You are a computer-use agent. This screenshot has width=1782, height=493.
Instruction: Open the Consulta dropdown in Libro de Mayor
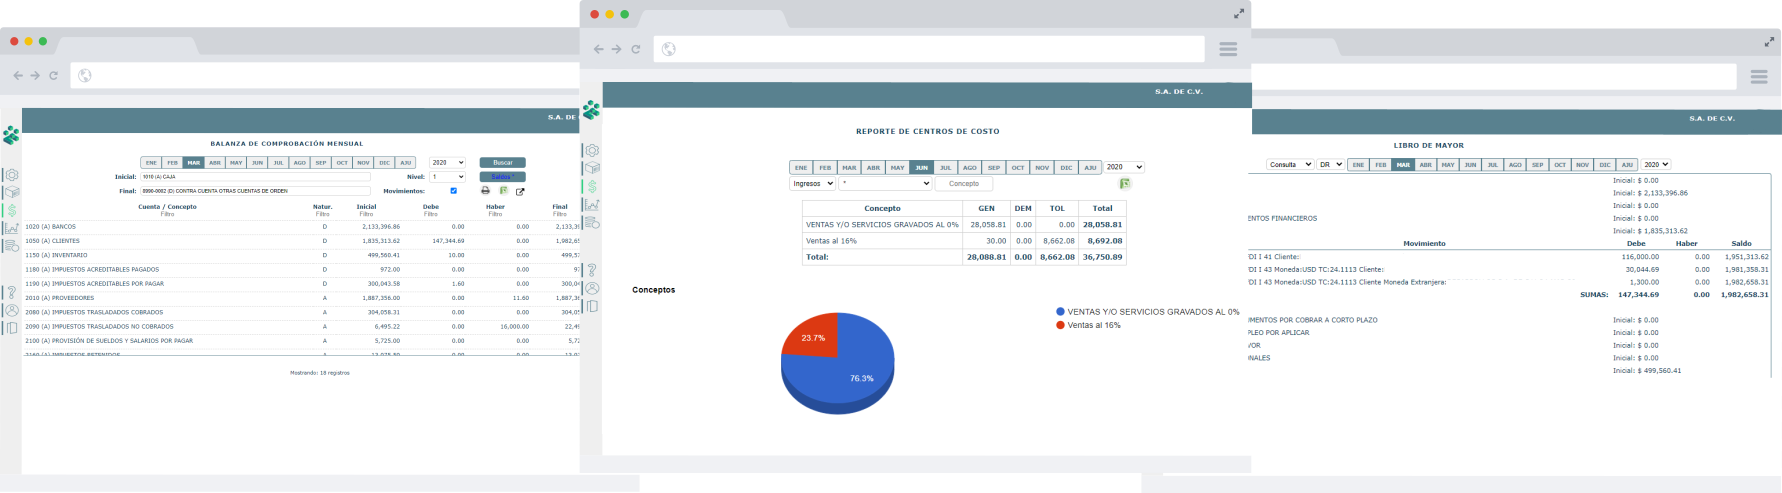click(x=1289, y=165)
